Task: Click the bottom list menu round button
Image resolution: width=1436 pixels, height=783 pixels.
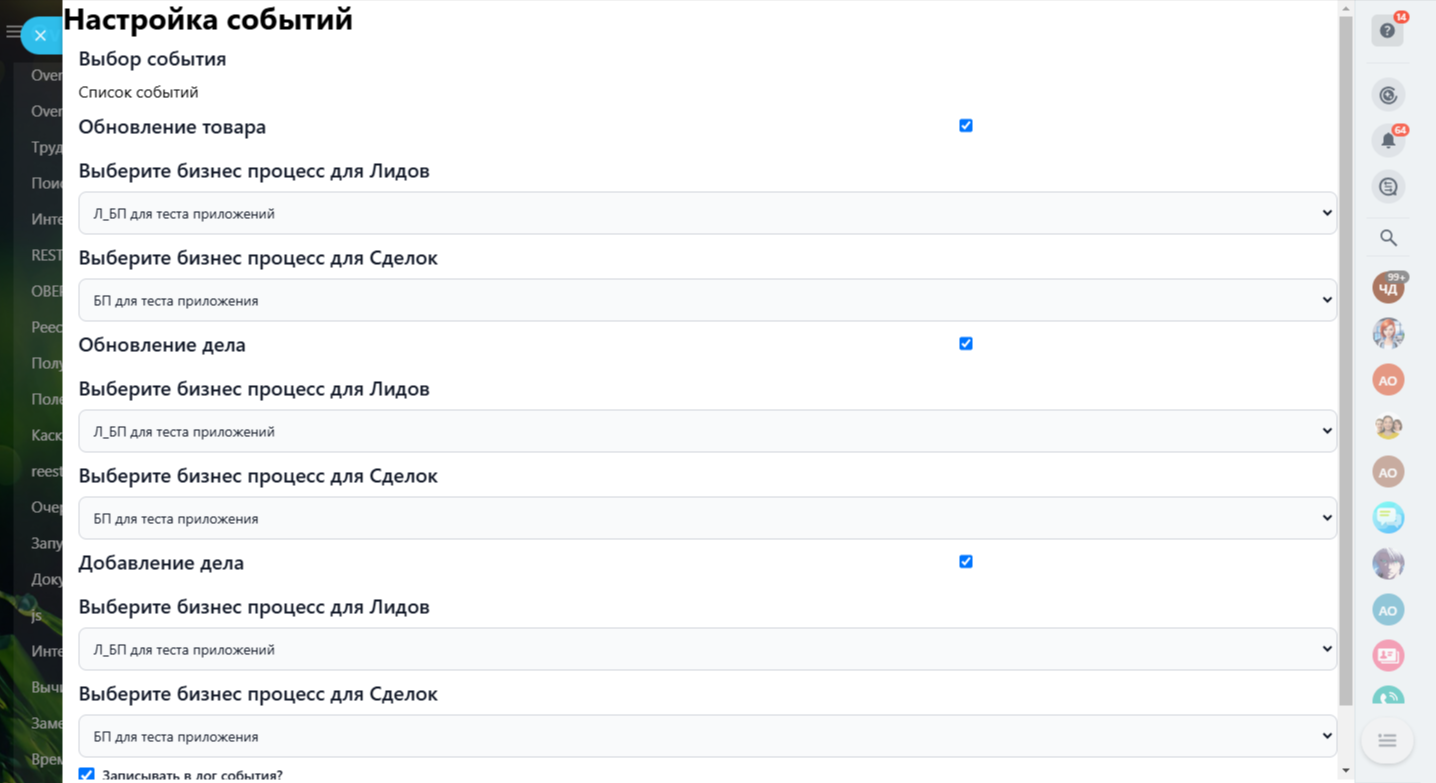Action: 1387,741
